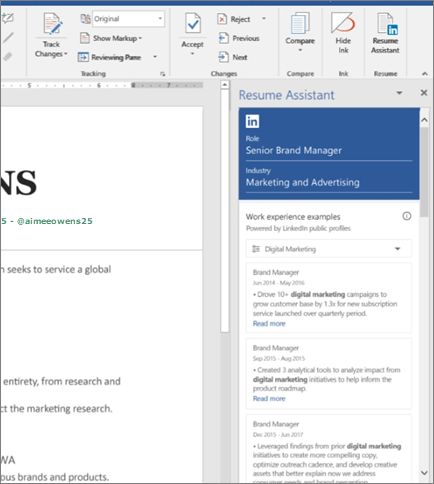This screenshot has width=434, height=484.
Task: Click the Compare documents icon
Action: pos(300,23)
